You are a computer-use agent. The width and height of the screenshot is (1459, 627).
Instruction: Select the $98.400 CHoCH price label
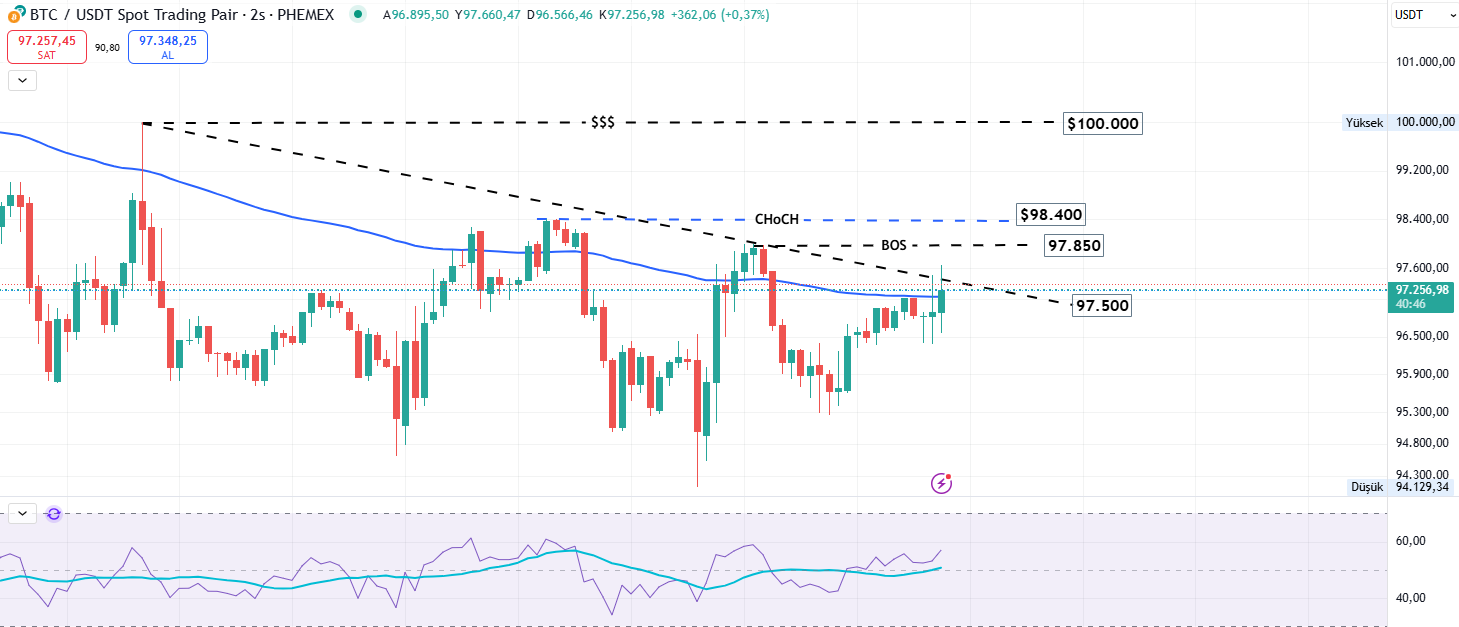[x=1050, y=215]
